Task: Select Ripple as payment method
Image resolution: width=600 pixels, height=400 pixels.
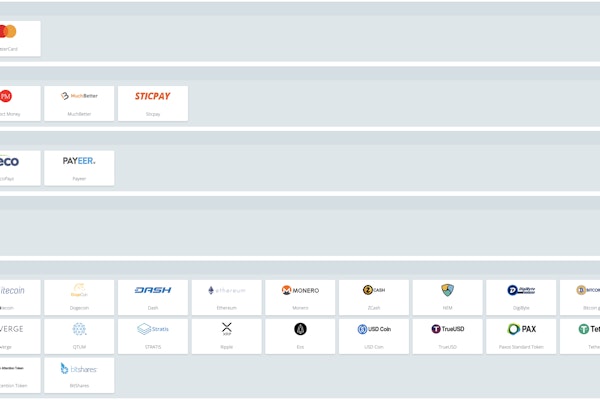Action: pyautogui.click(x=226, y=336)
